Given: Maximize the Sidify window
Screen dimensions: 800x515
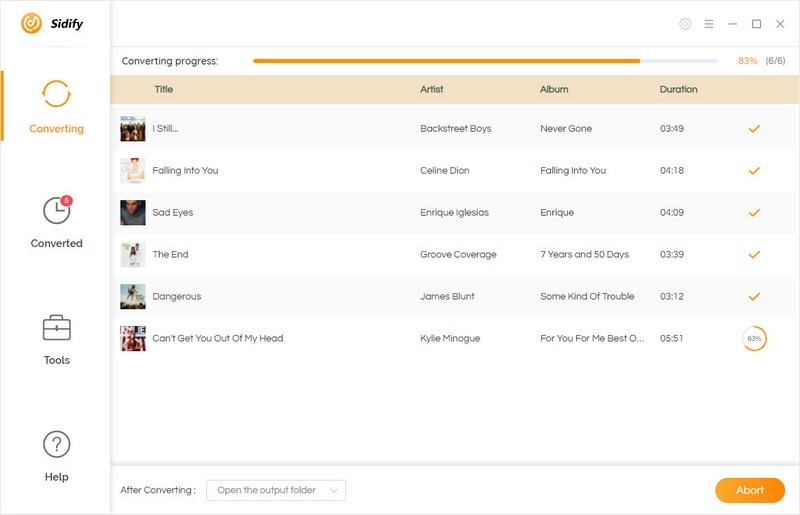Looking at the screenshot, I should tap(756, 24).
